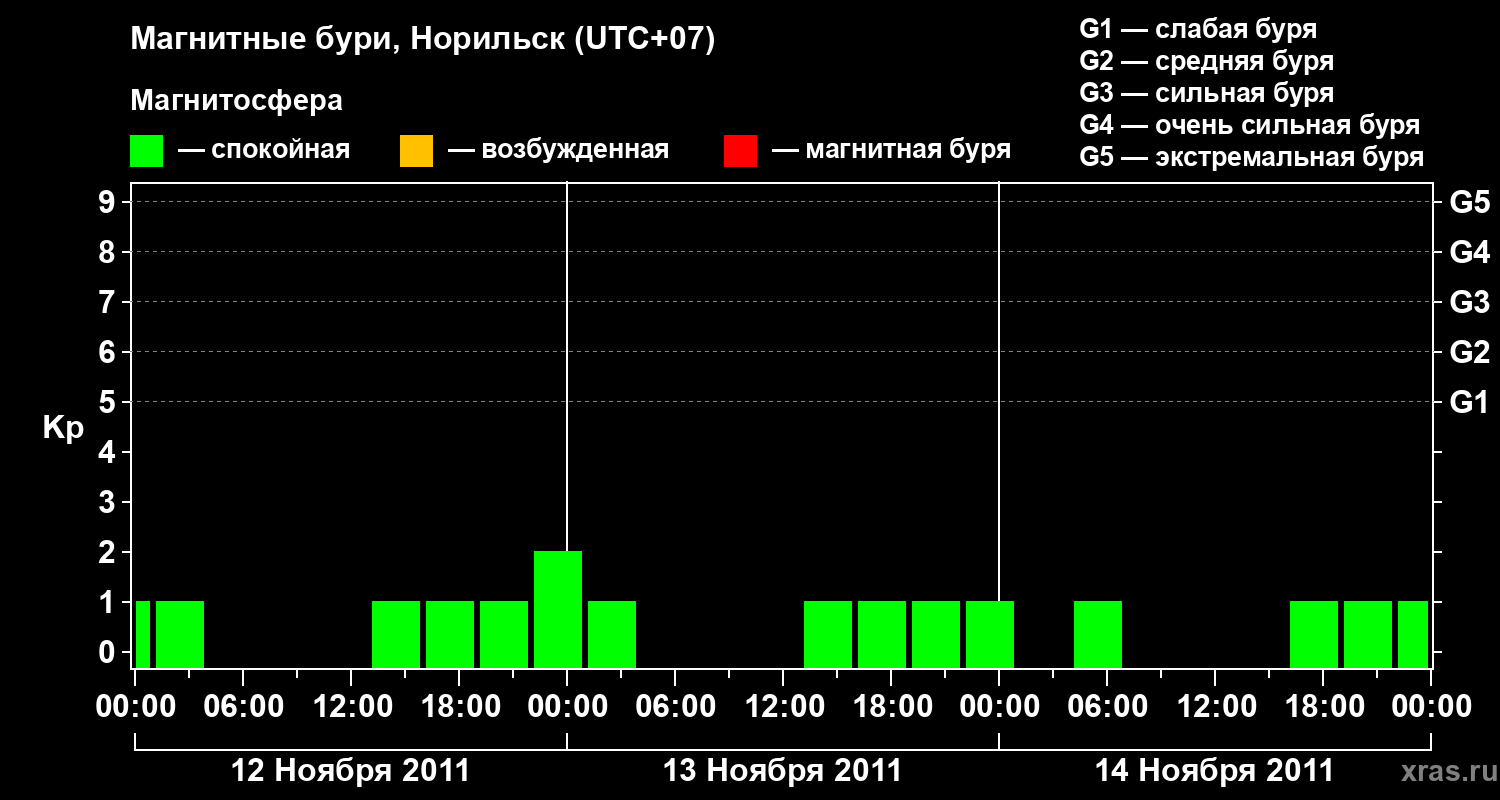
Task: Click the green 'спокойная' legend swatch
Action: [x=147, y=151]
